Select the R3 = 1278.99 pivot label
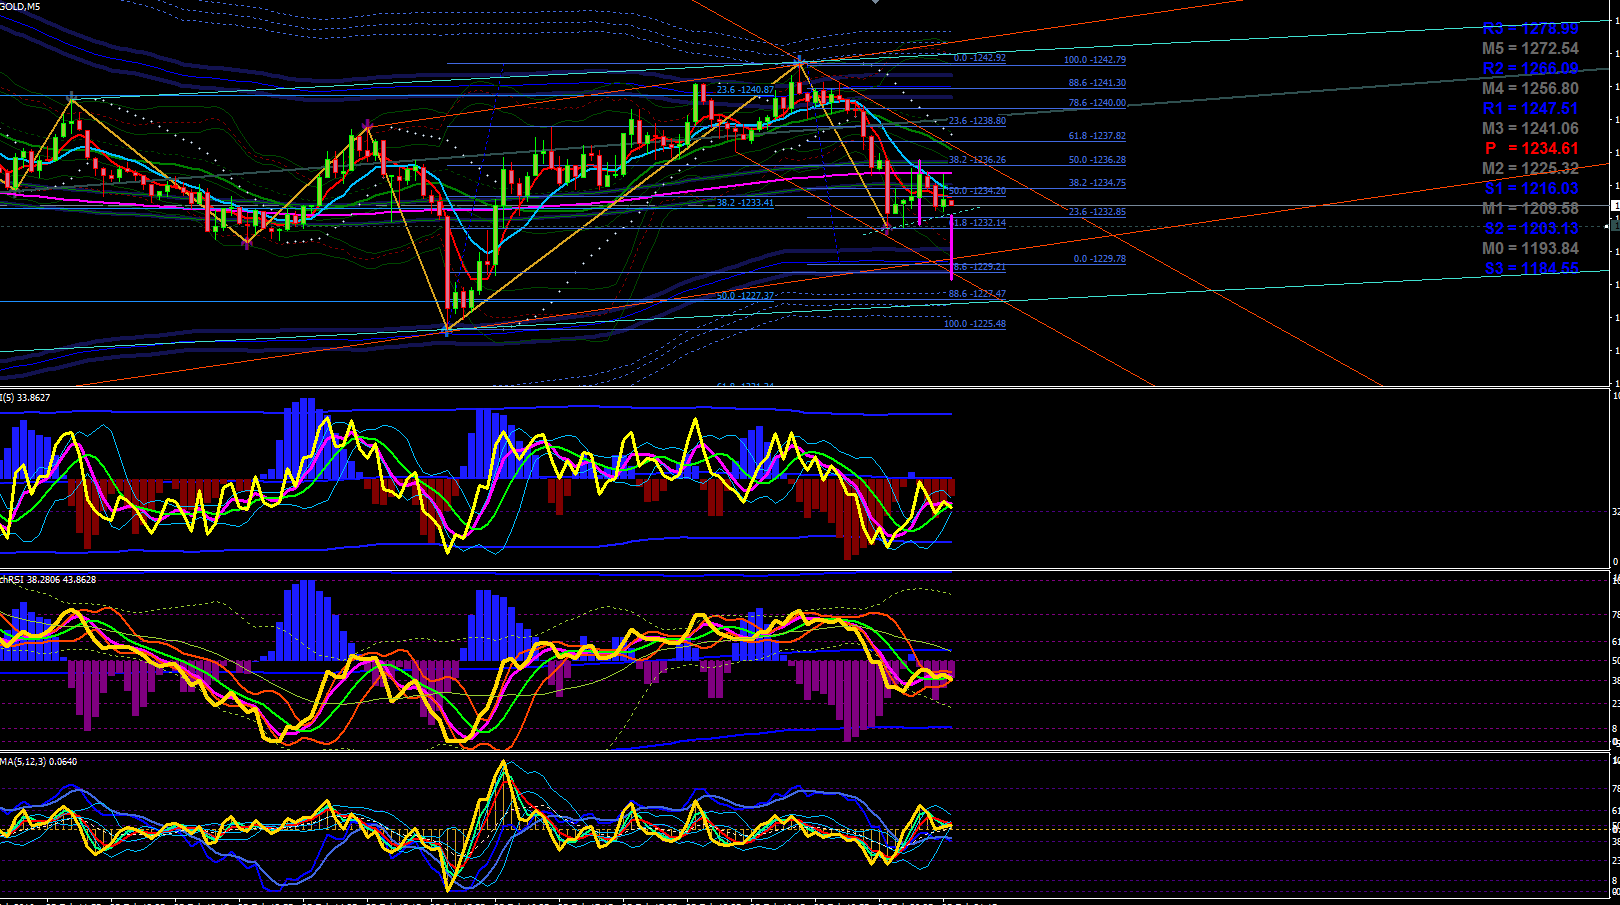The width and height of the screenshot is (1620, 905). 1530,29
